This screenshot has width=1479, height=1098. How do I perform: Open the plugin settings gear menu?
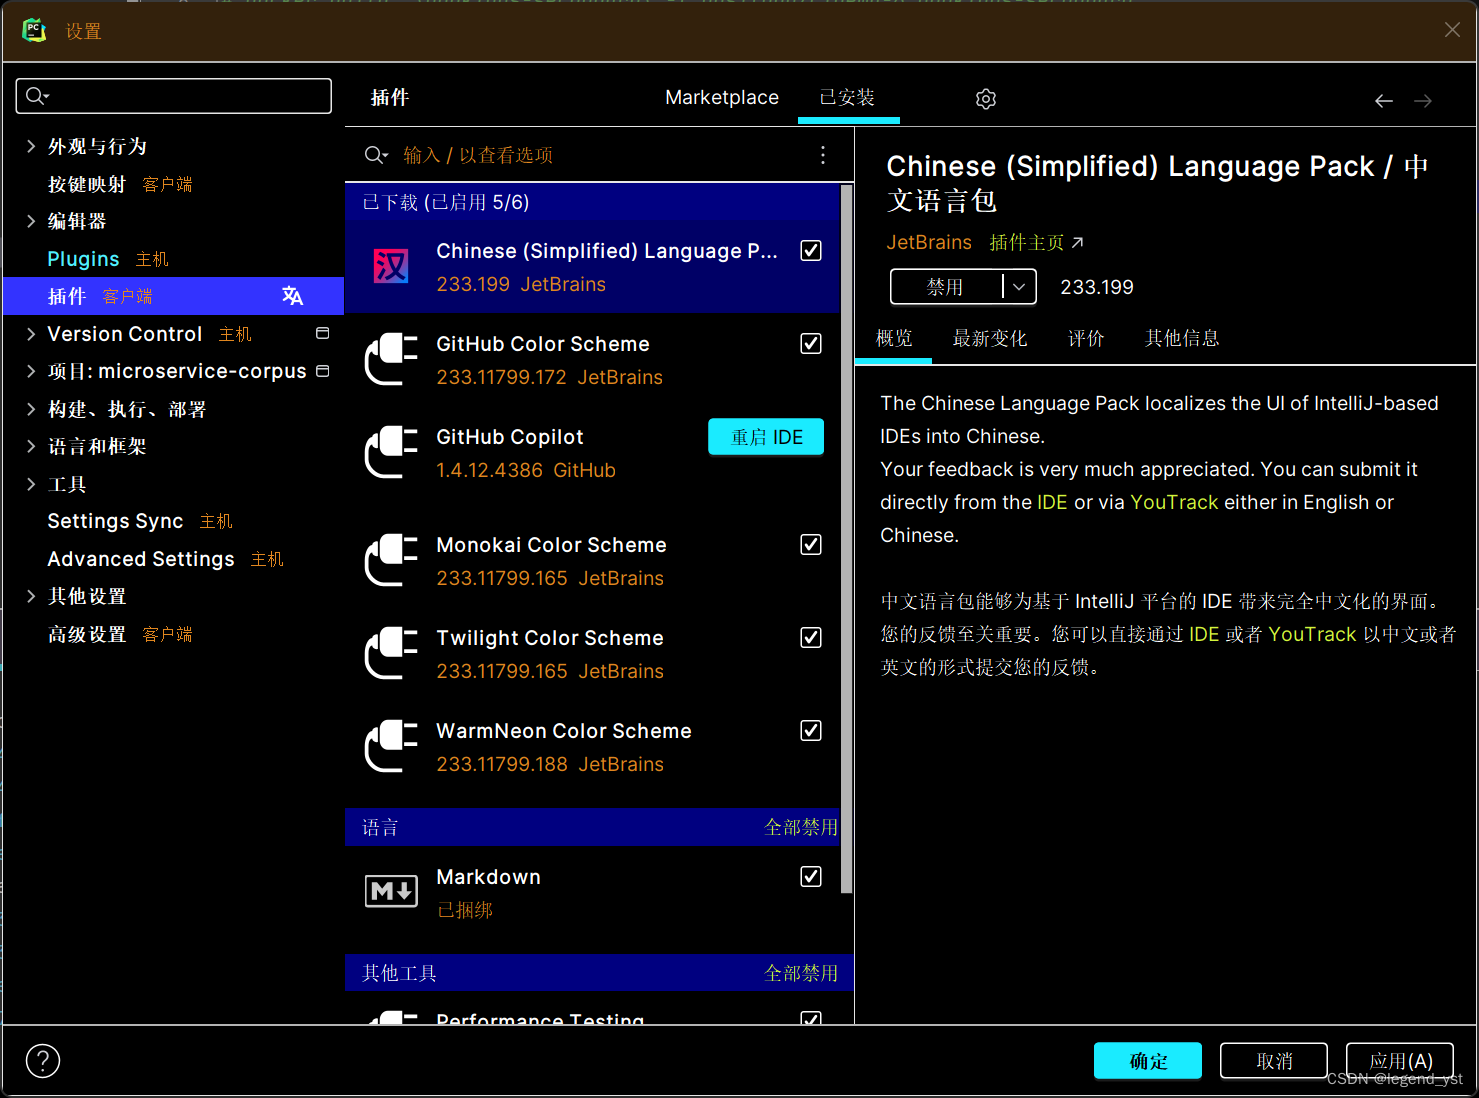(986, 98)
